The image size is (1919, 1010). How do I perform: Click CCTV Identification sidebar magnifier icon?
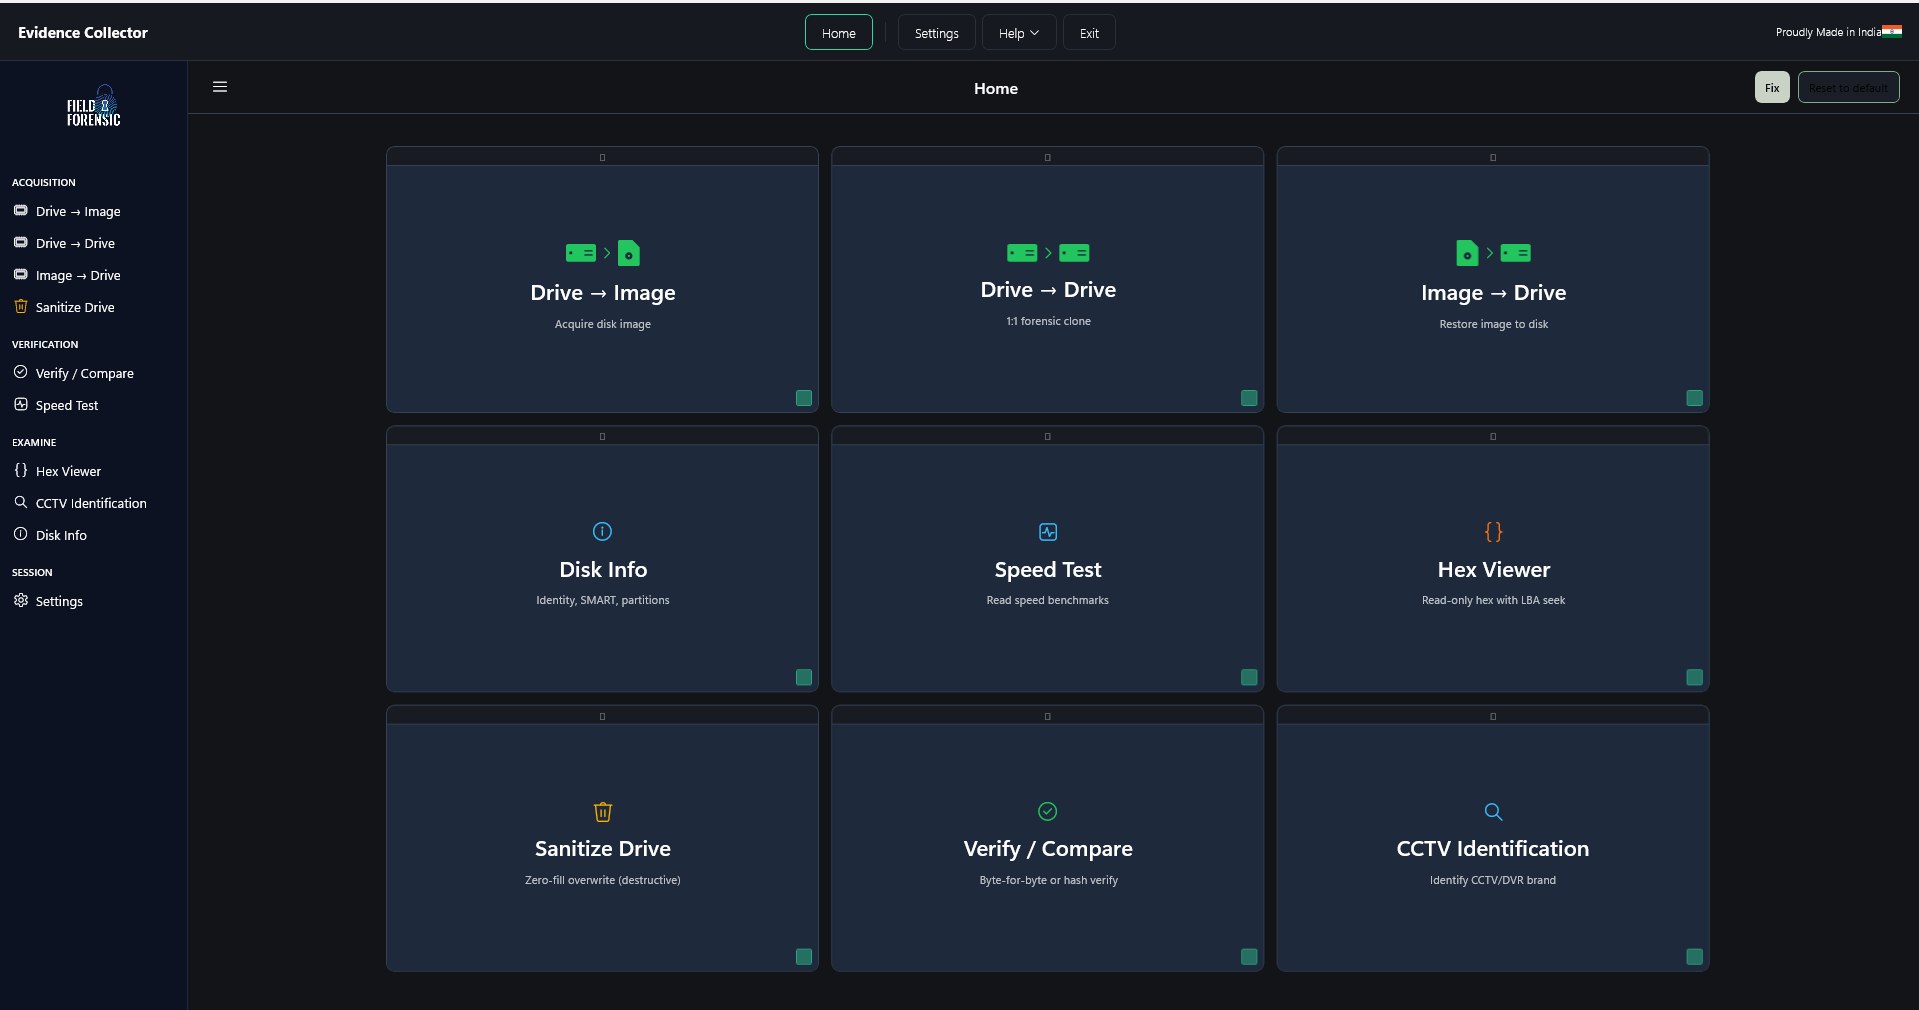pos(21,502)
